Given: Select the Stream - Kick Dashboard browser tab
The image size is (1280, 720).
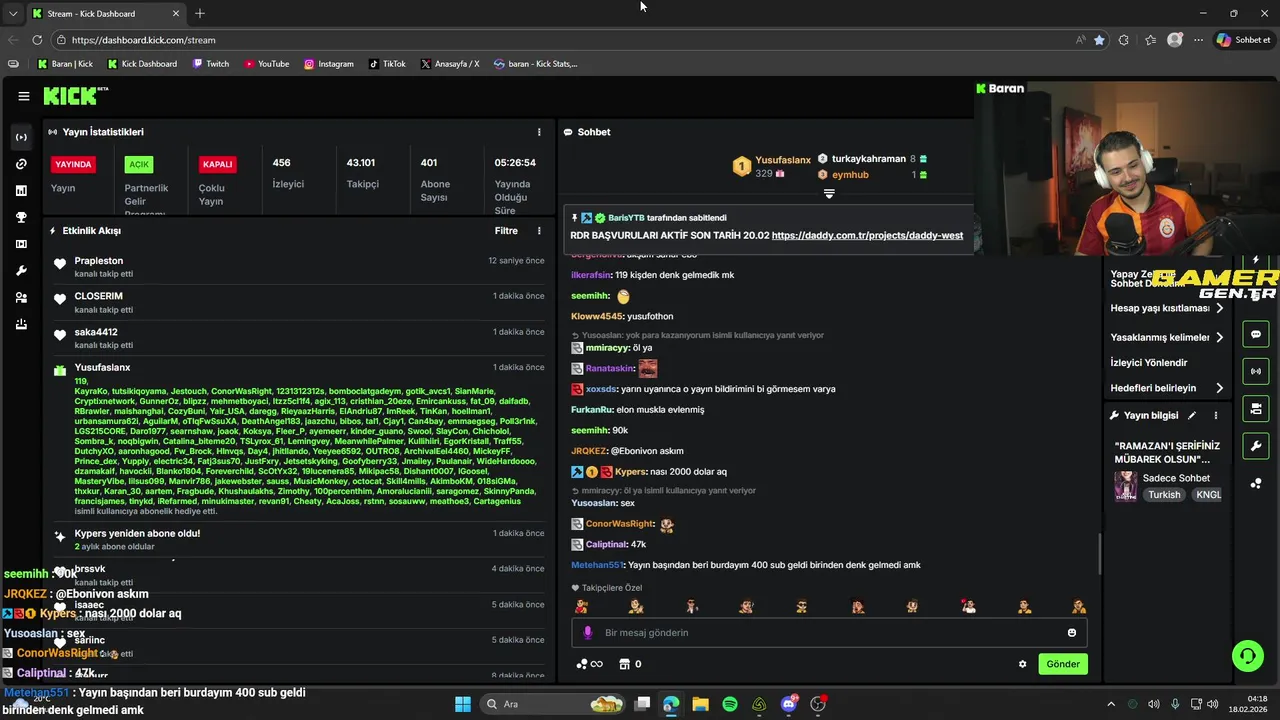Looking at the screenshot, I should click(106, 14).
